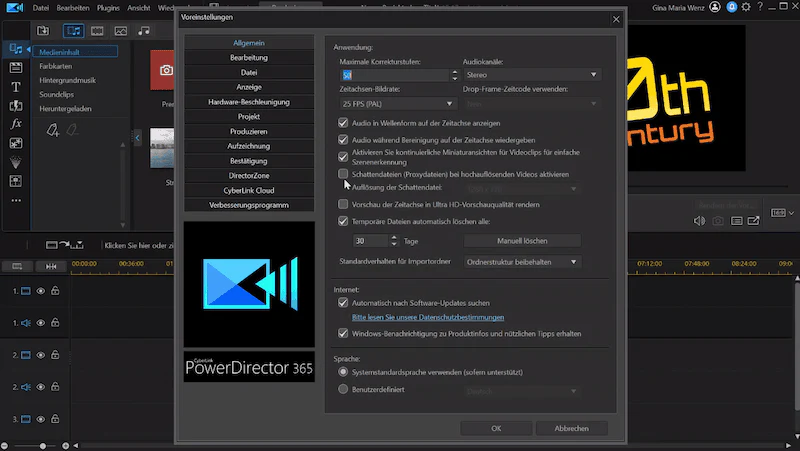Toggle Audio während Bereinigung checkbox
Screen dimensions: 800x451
(x=343, y=139)
